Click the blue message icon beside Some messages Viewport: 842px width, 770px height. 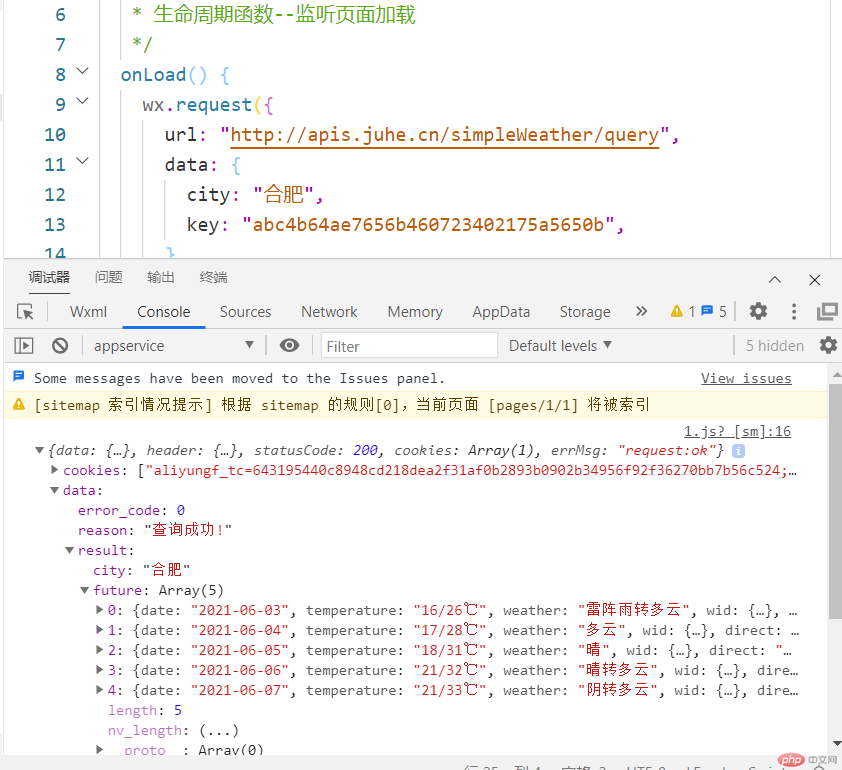click(x=19, y=376)
